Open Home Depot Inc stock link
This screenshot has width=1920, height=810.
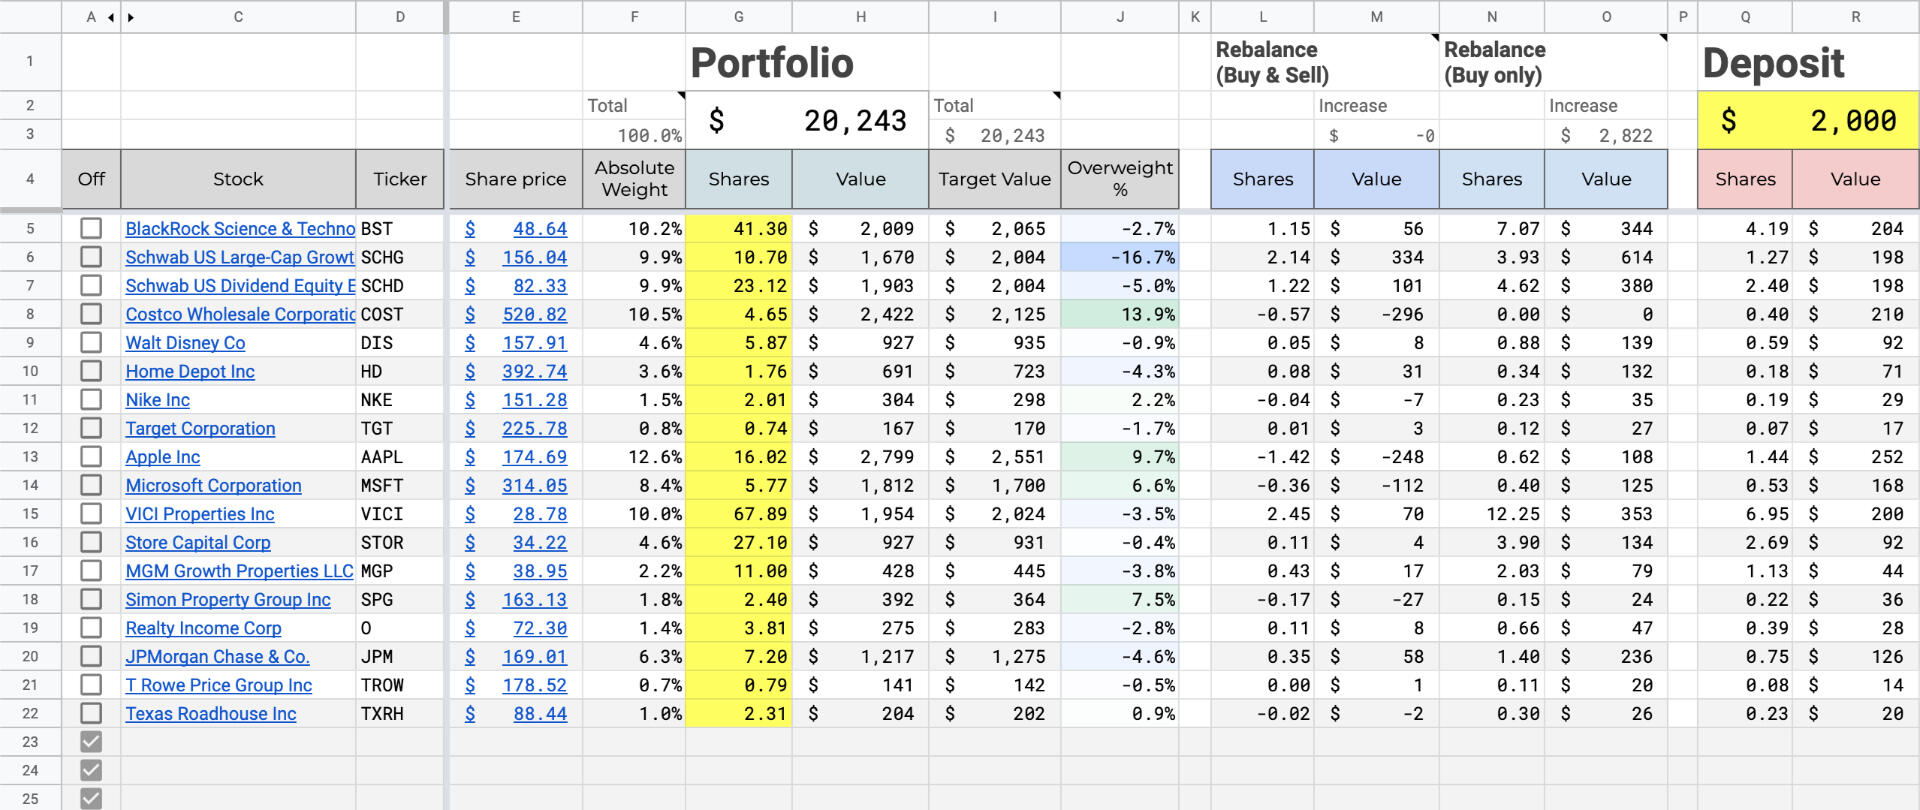190,372
